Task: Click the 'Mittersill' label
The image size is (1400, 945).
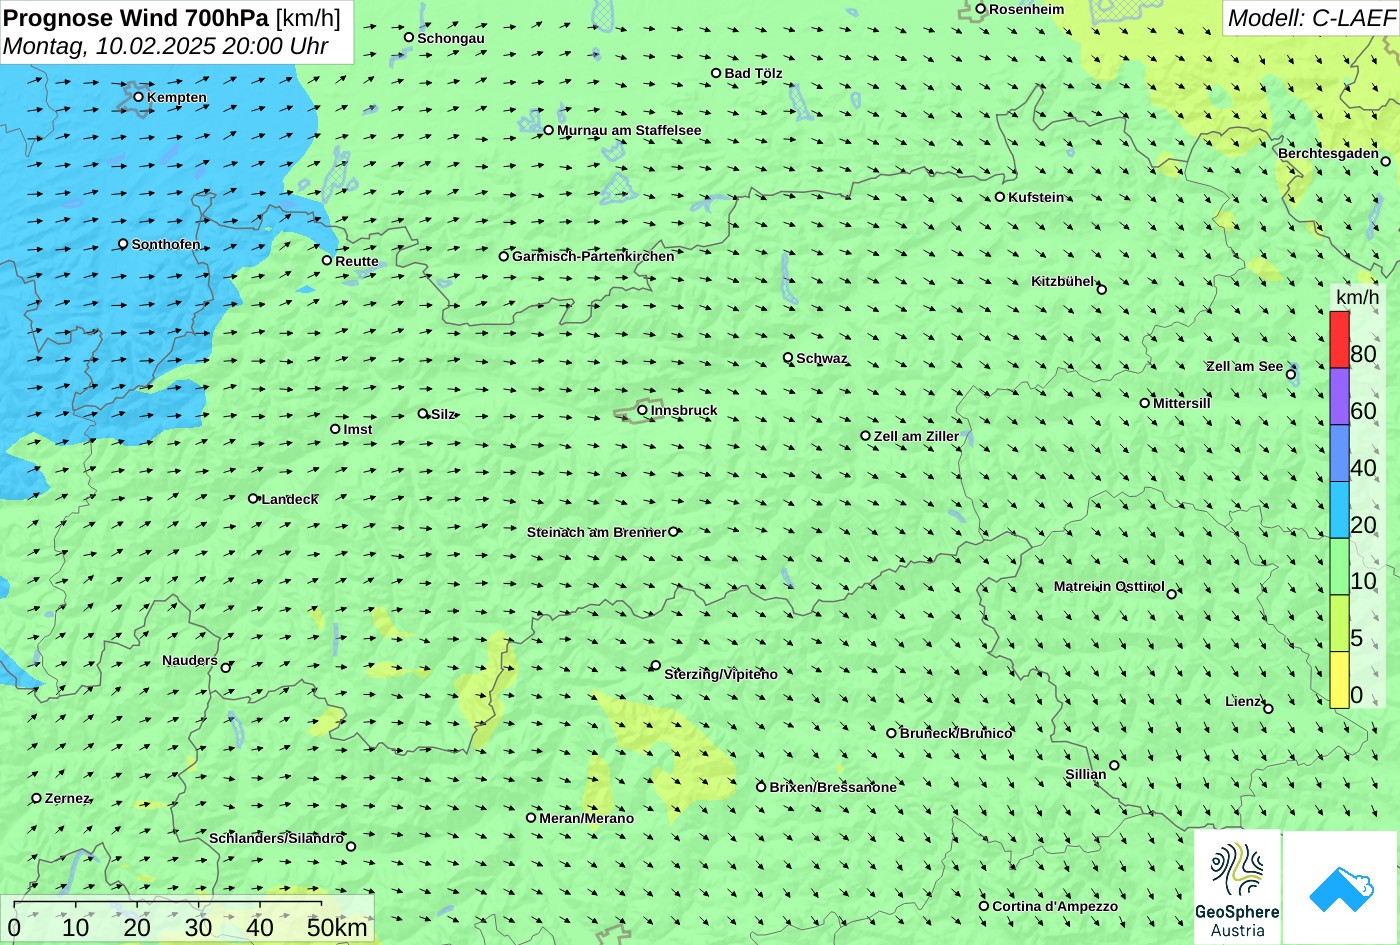Action: tap(1182, 403)
